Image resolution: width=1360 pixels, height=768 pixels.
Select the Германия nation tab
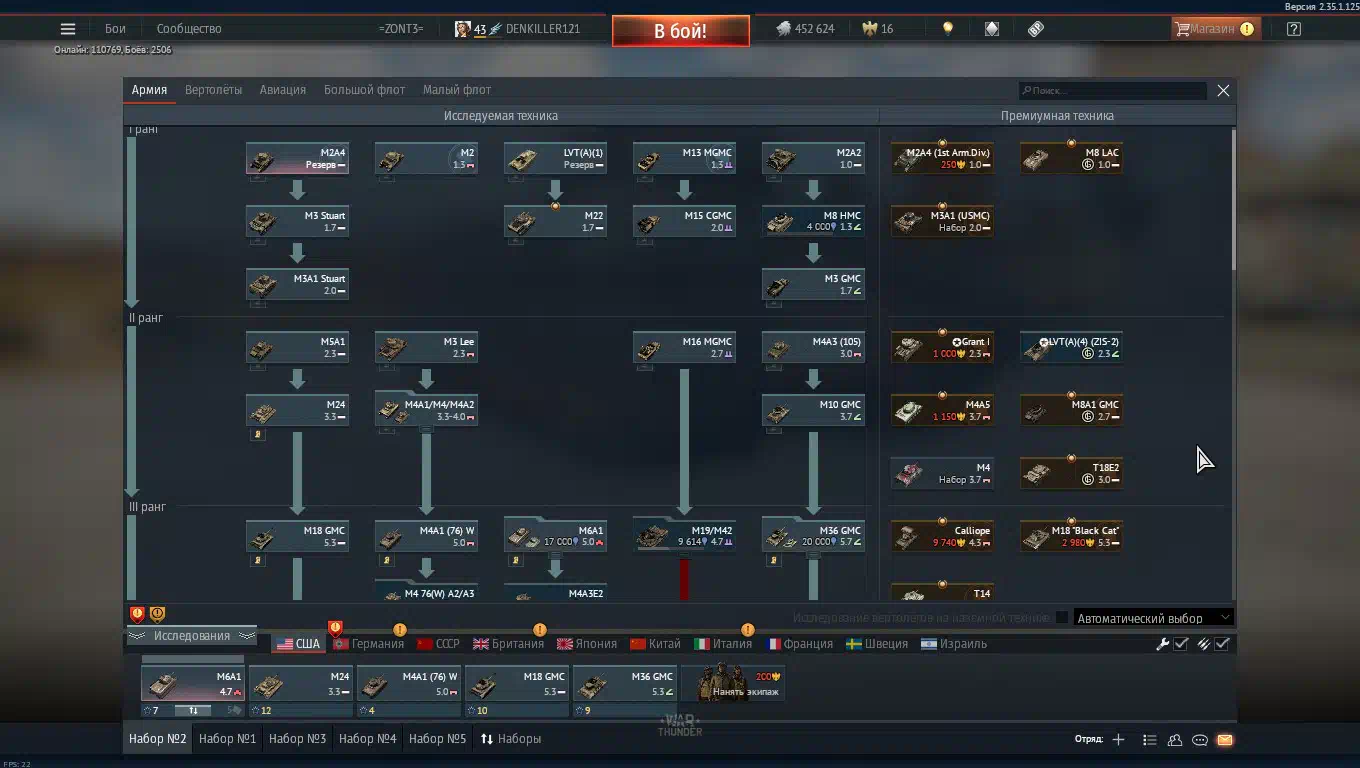click(368, 644)
